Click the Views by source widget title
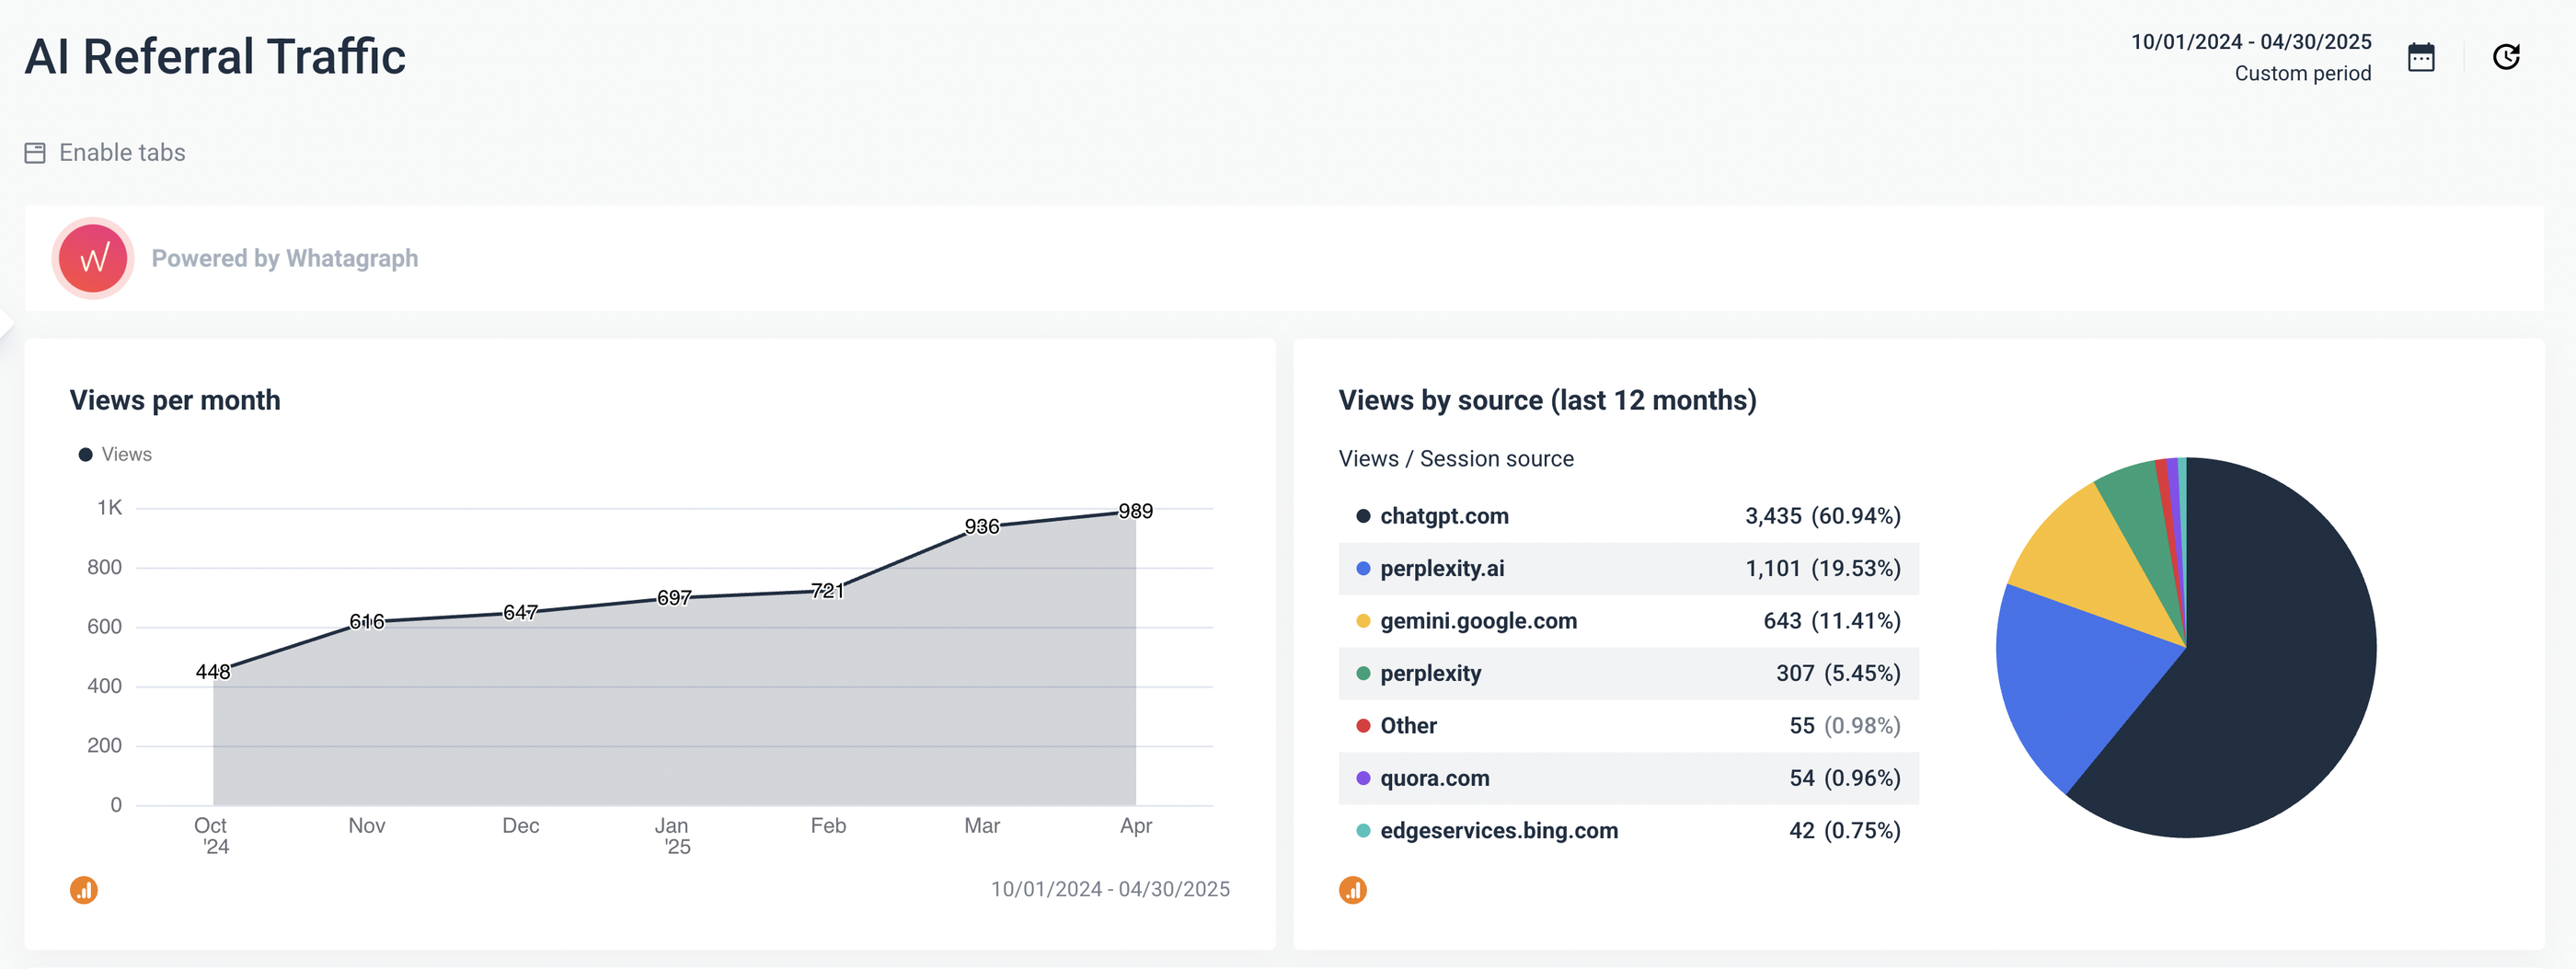Viewport: 2576px width, 969px height. pyautogui.click(x=1547, y=400)
